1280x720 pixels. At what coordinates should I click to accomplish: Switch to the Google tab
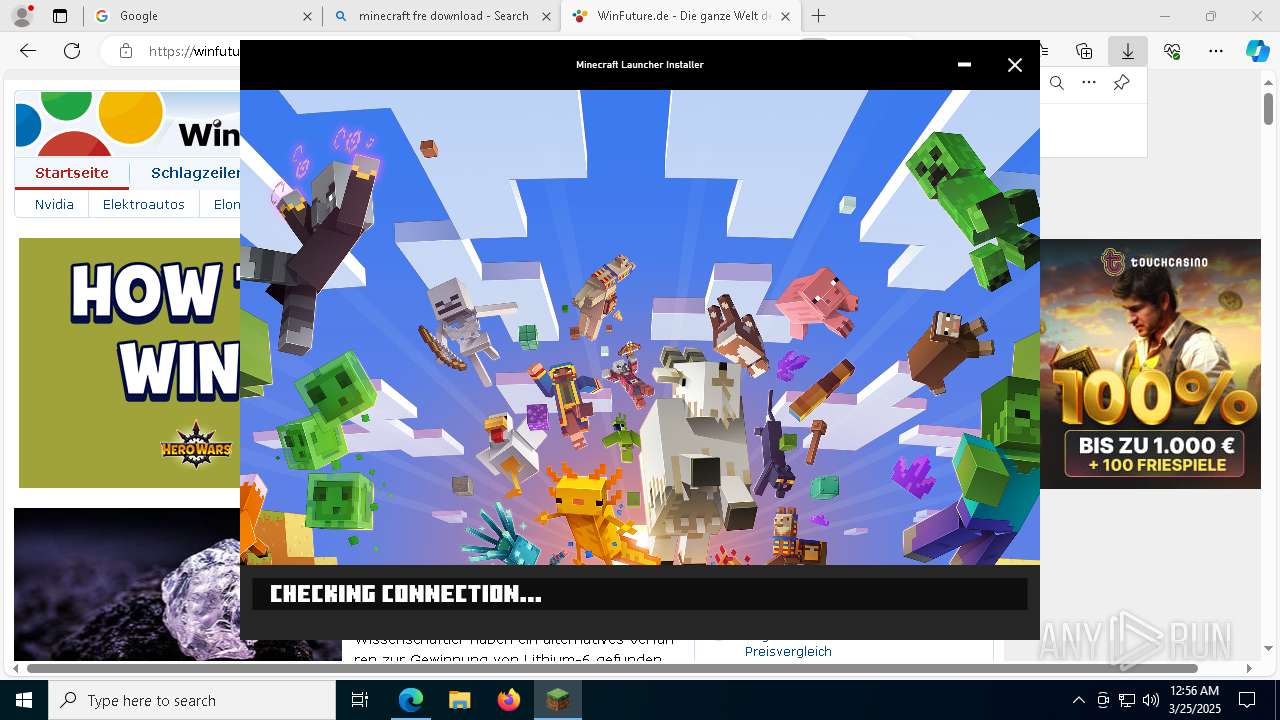pos(202,16)
